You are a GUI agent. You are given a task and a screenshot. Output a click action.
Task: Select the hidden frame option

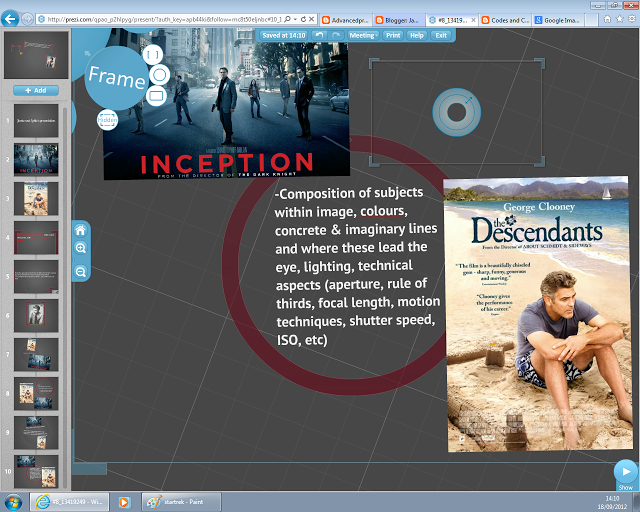107,120
